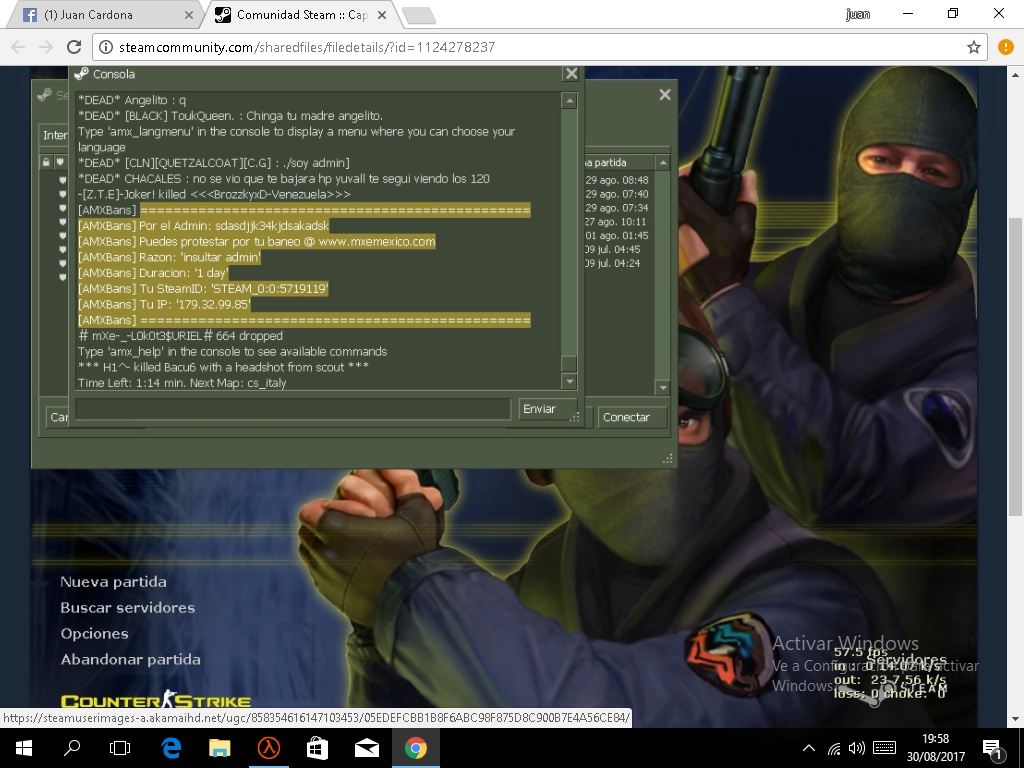Open the network status tray icon
The image size is (1024, 768).
tap(834, 748)
